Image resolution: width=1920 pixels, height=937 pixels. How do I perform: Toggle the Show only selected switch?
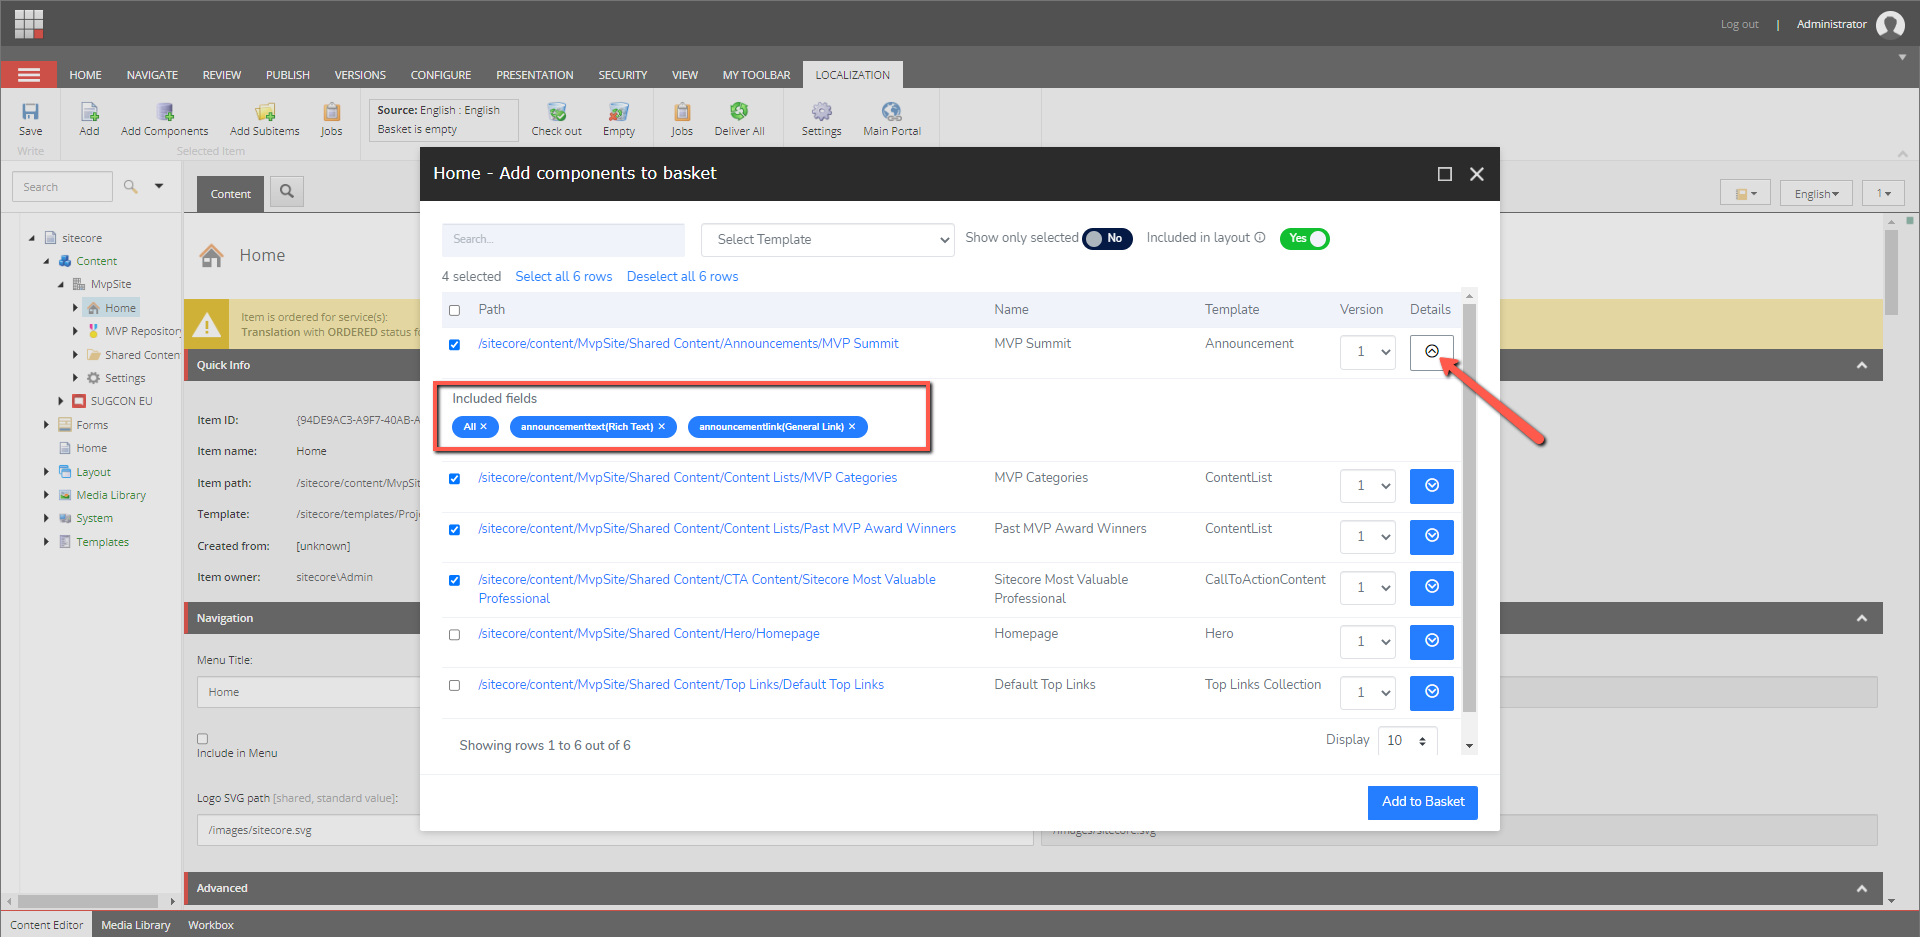pyautogui.click(x=1107, y=238)
